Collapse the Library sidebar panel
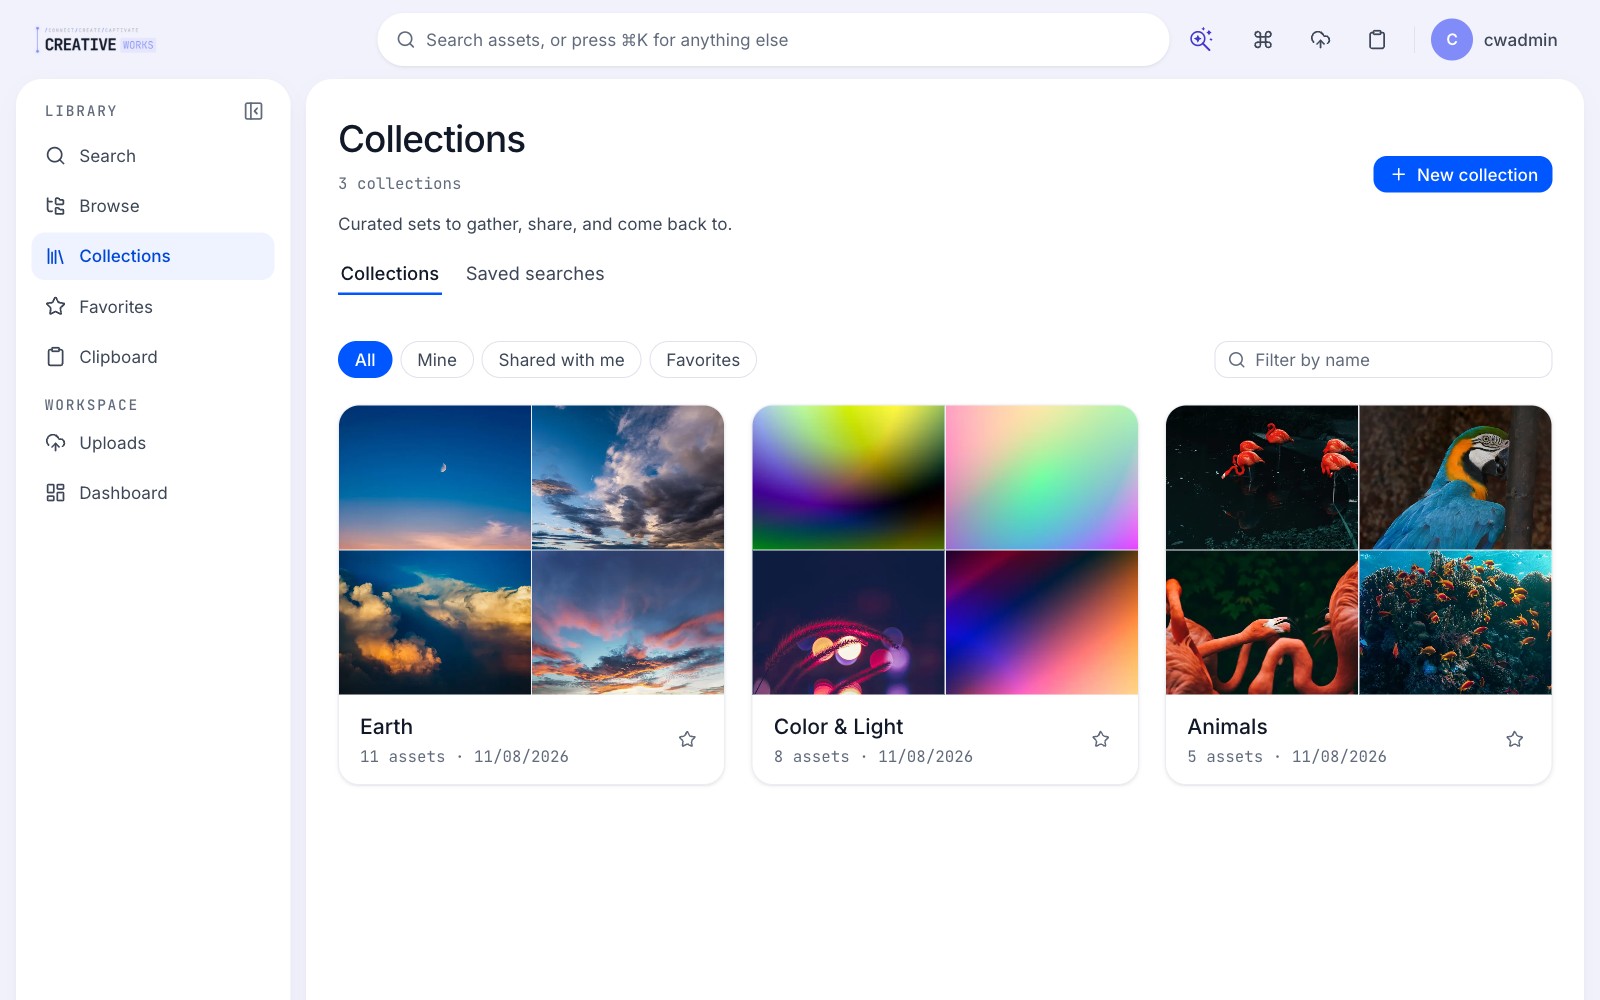This screenshot has width=1600, height=1000. 254,111
